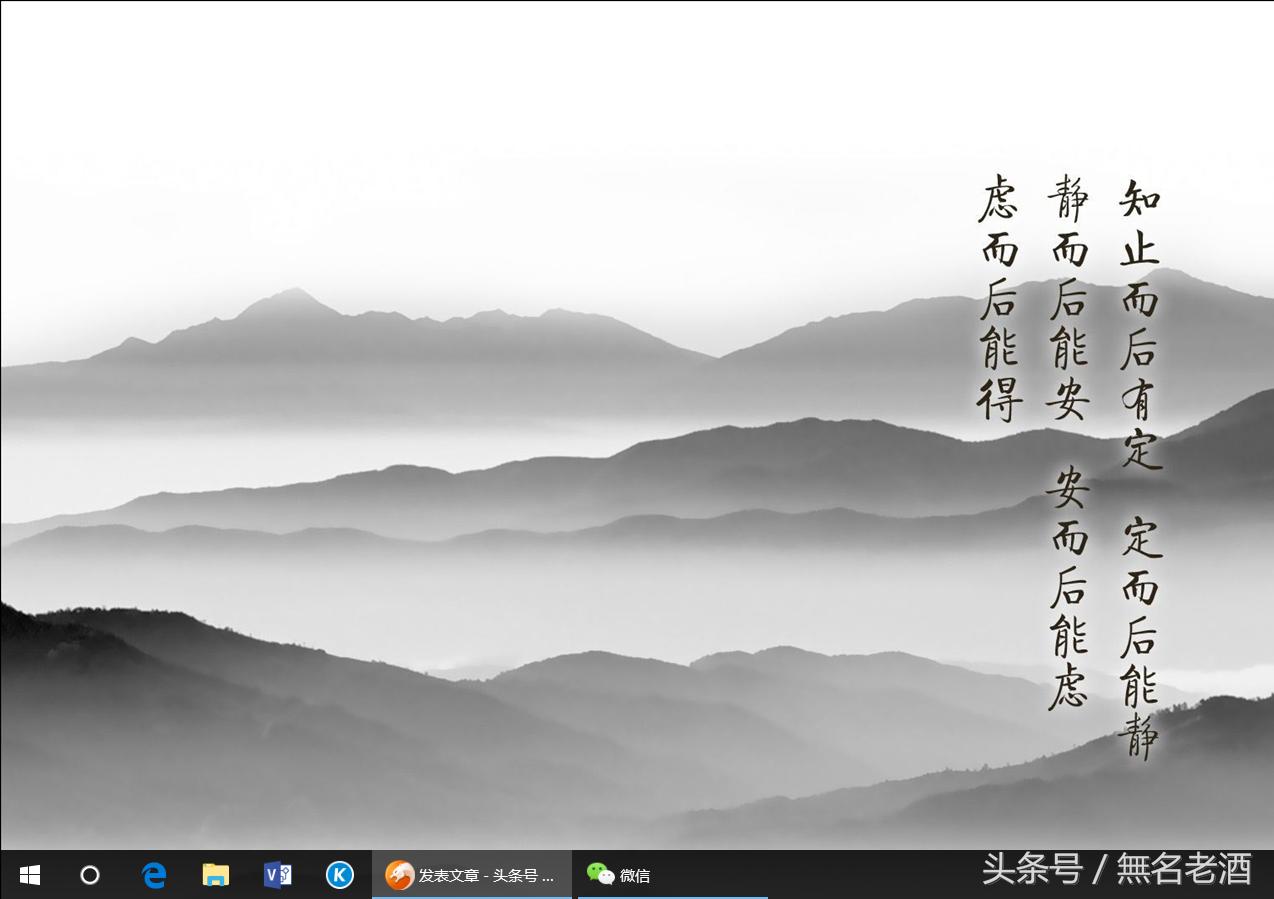
Task: Open the Windows Start menu
Action: point(30,875)
